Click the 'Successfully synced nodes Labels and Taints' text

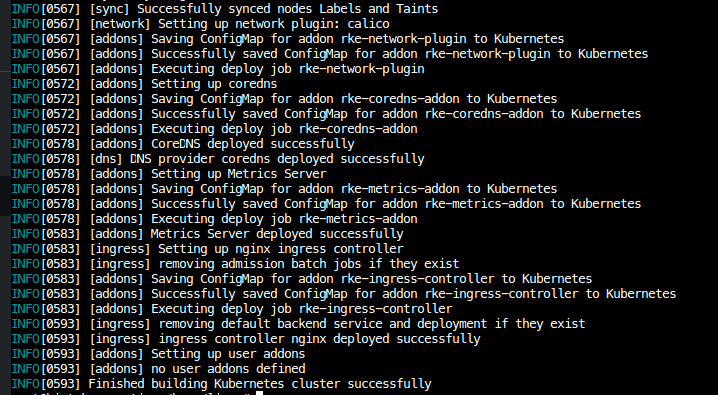(288, 8)
